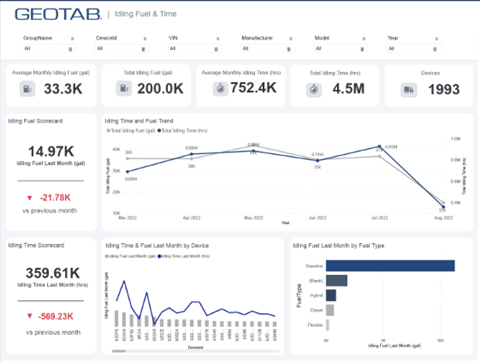Select the Flexible bar in fuel type chart

click(328, 325)
